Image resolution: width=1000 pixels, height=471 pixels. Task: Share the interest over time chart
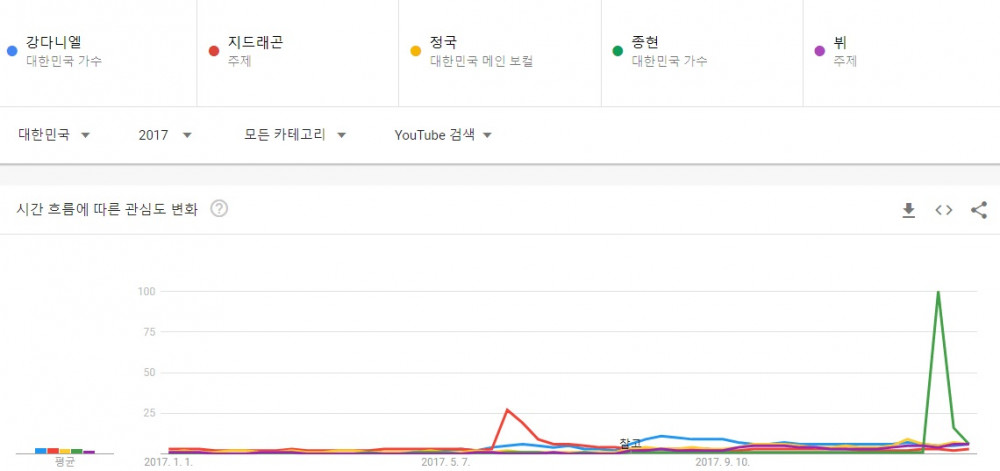coord(979,210)
